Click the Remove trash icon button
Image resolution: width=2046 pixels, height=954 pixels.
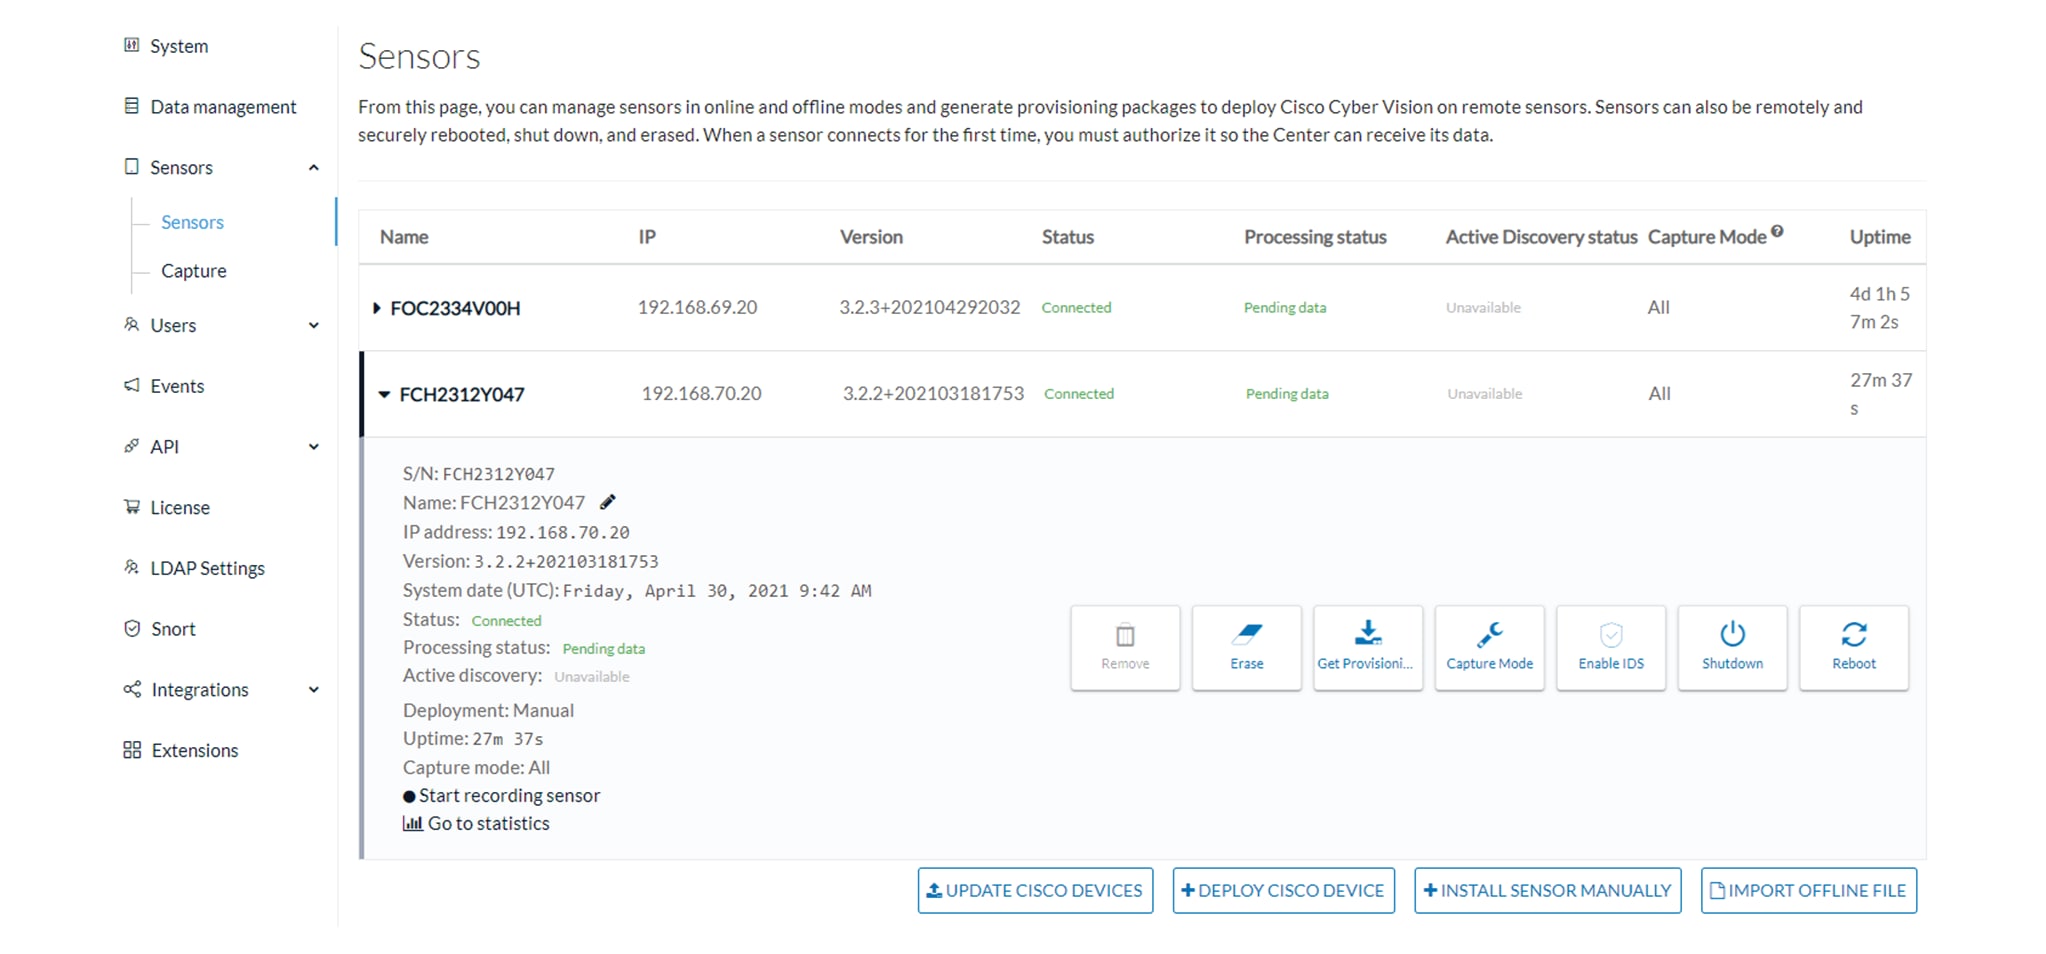pos(1125,646)
